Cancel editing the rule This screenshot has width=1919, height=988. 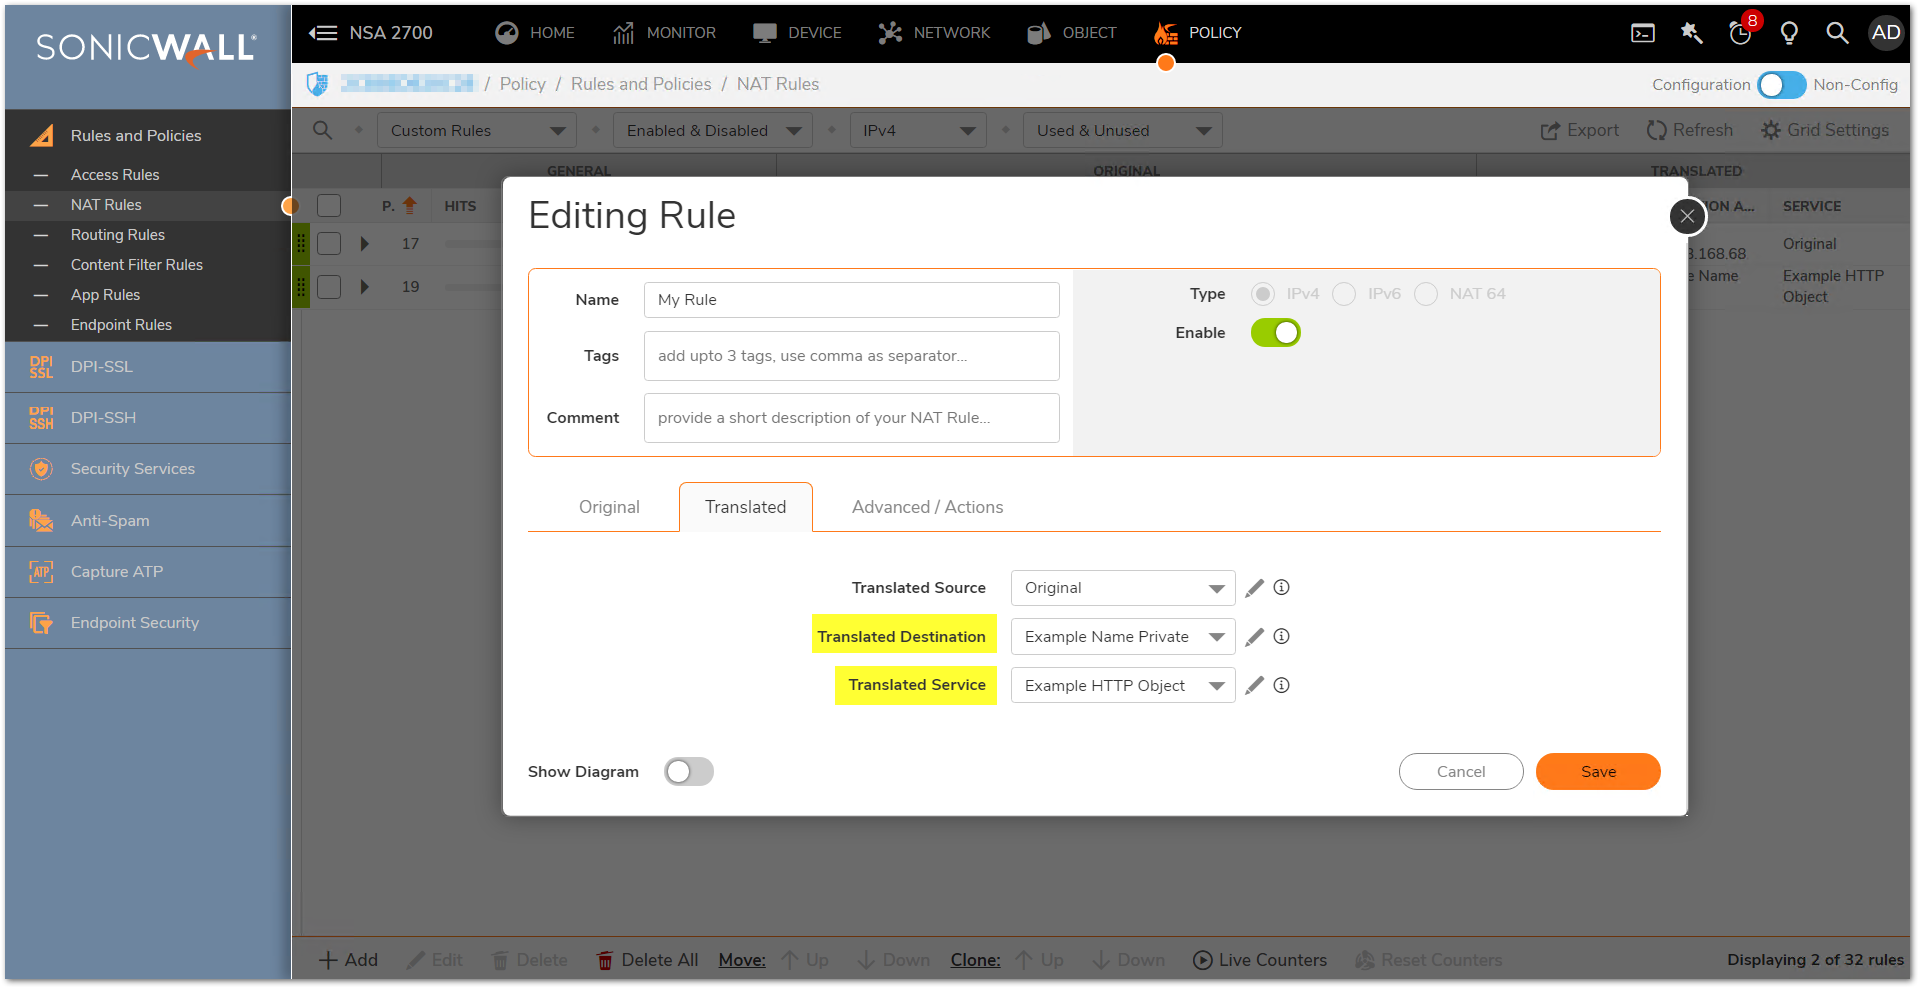[1460, 772]
